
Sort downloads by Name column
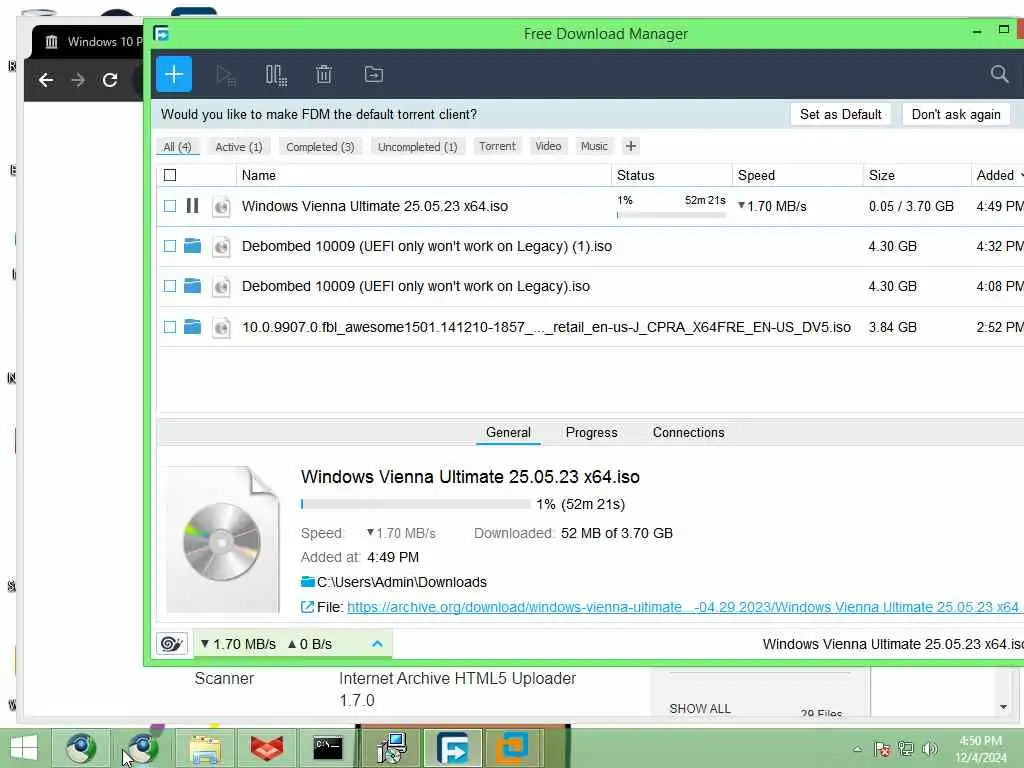point(423,175)
